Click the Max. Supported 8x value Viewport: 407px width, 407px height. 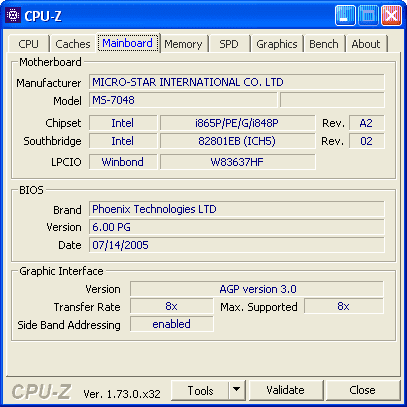point(344,306)
